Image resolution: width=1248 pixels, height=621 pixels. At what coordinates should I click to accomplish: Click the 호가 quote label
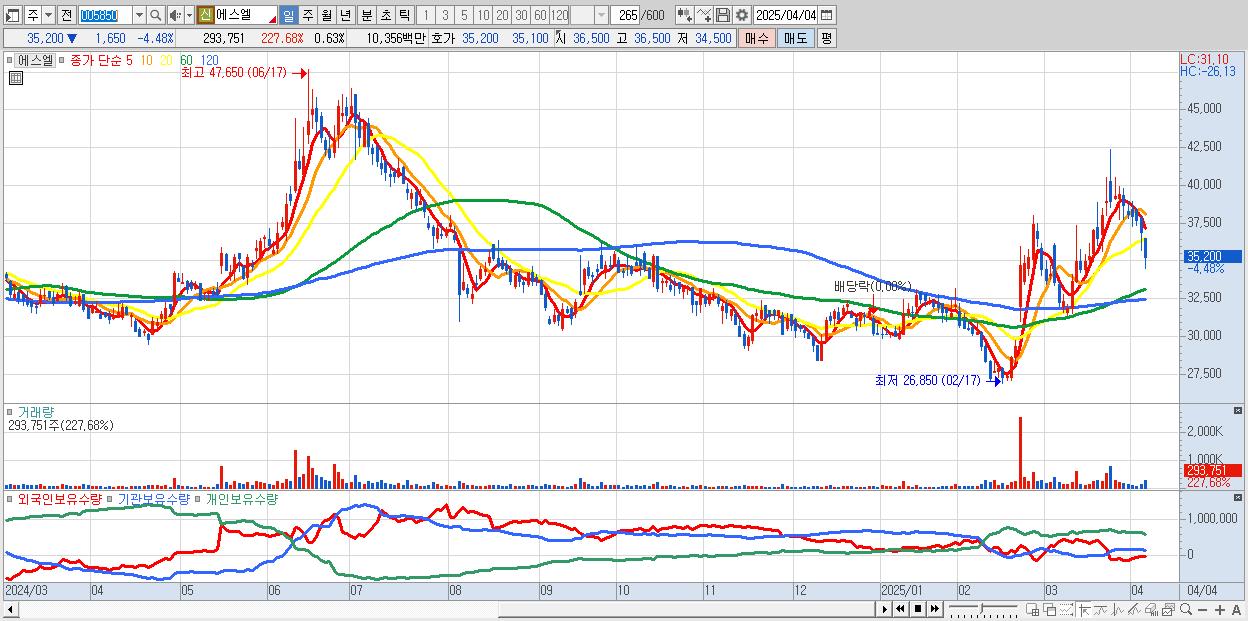click(x=443, y=38)
